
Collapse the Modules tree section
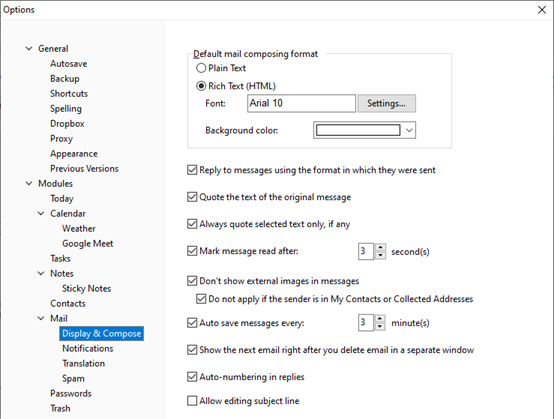click(x=29, y=183)
